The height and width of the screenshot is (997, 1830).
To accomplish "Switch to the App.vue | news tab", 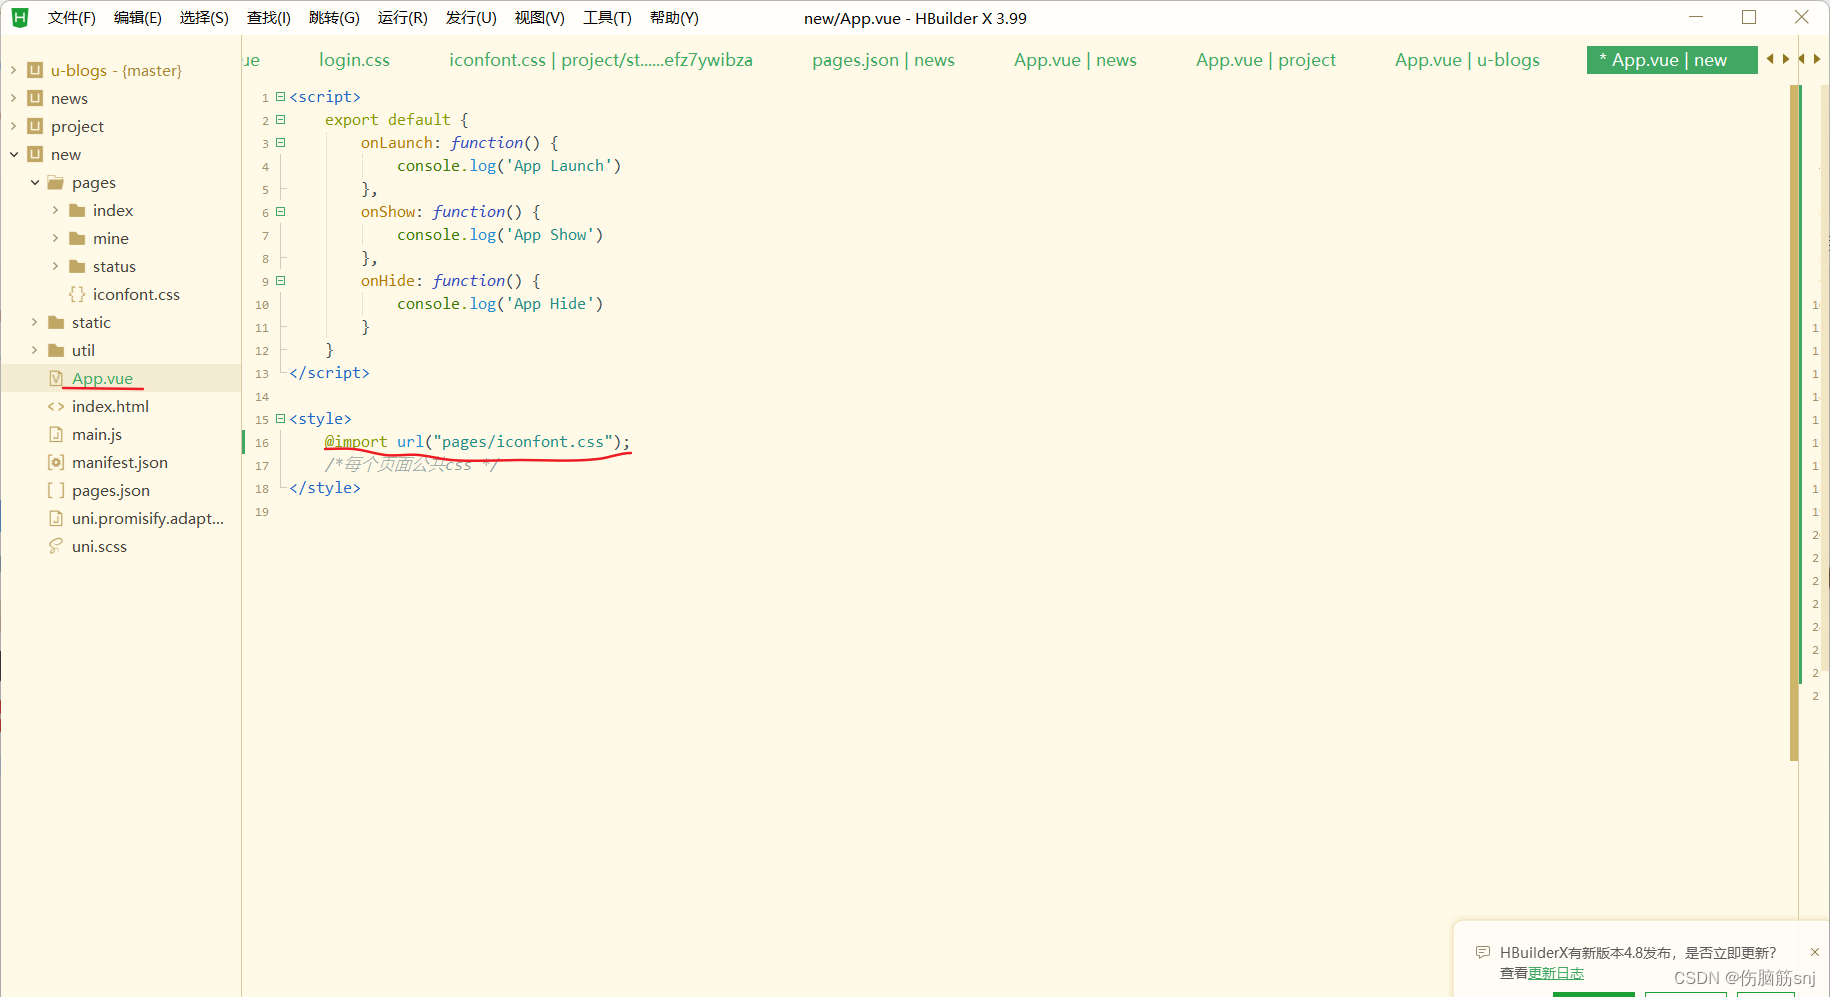I will (x=1075, y=60).
